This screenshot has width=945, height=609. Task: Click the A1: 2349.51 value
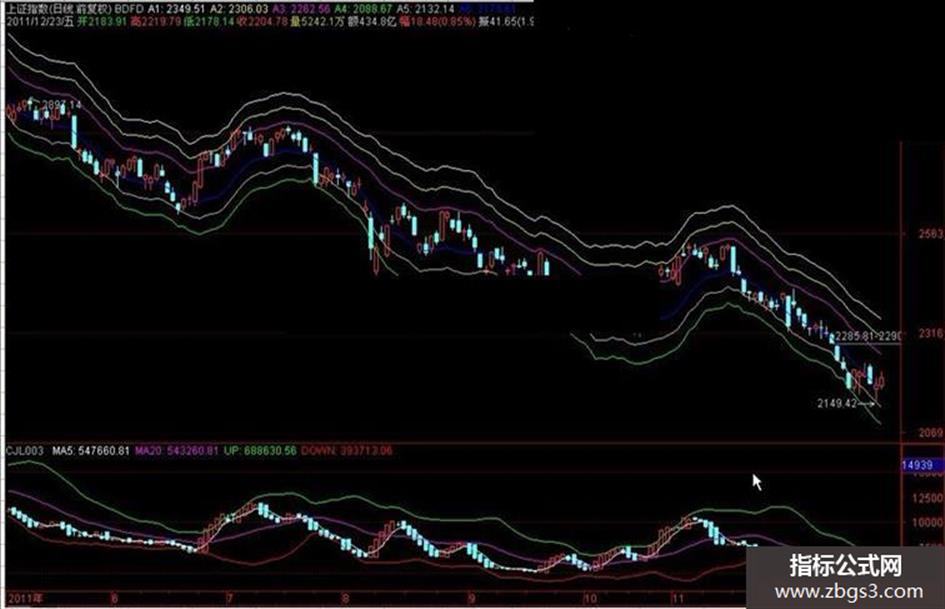(x=176, y=8)
